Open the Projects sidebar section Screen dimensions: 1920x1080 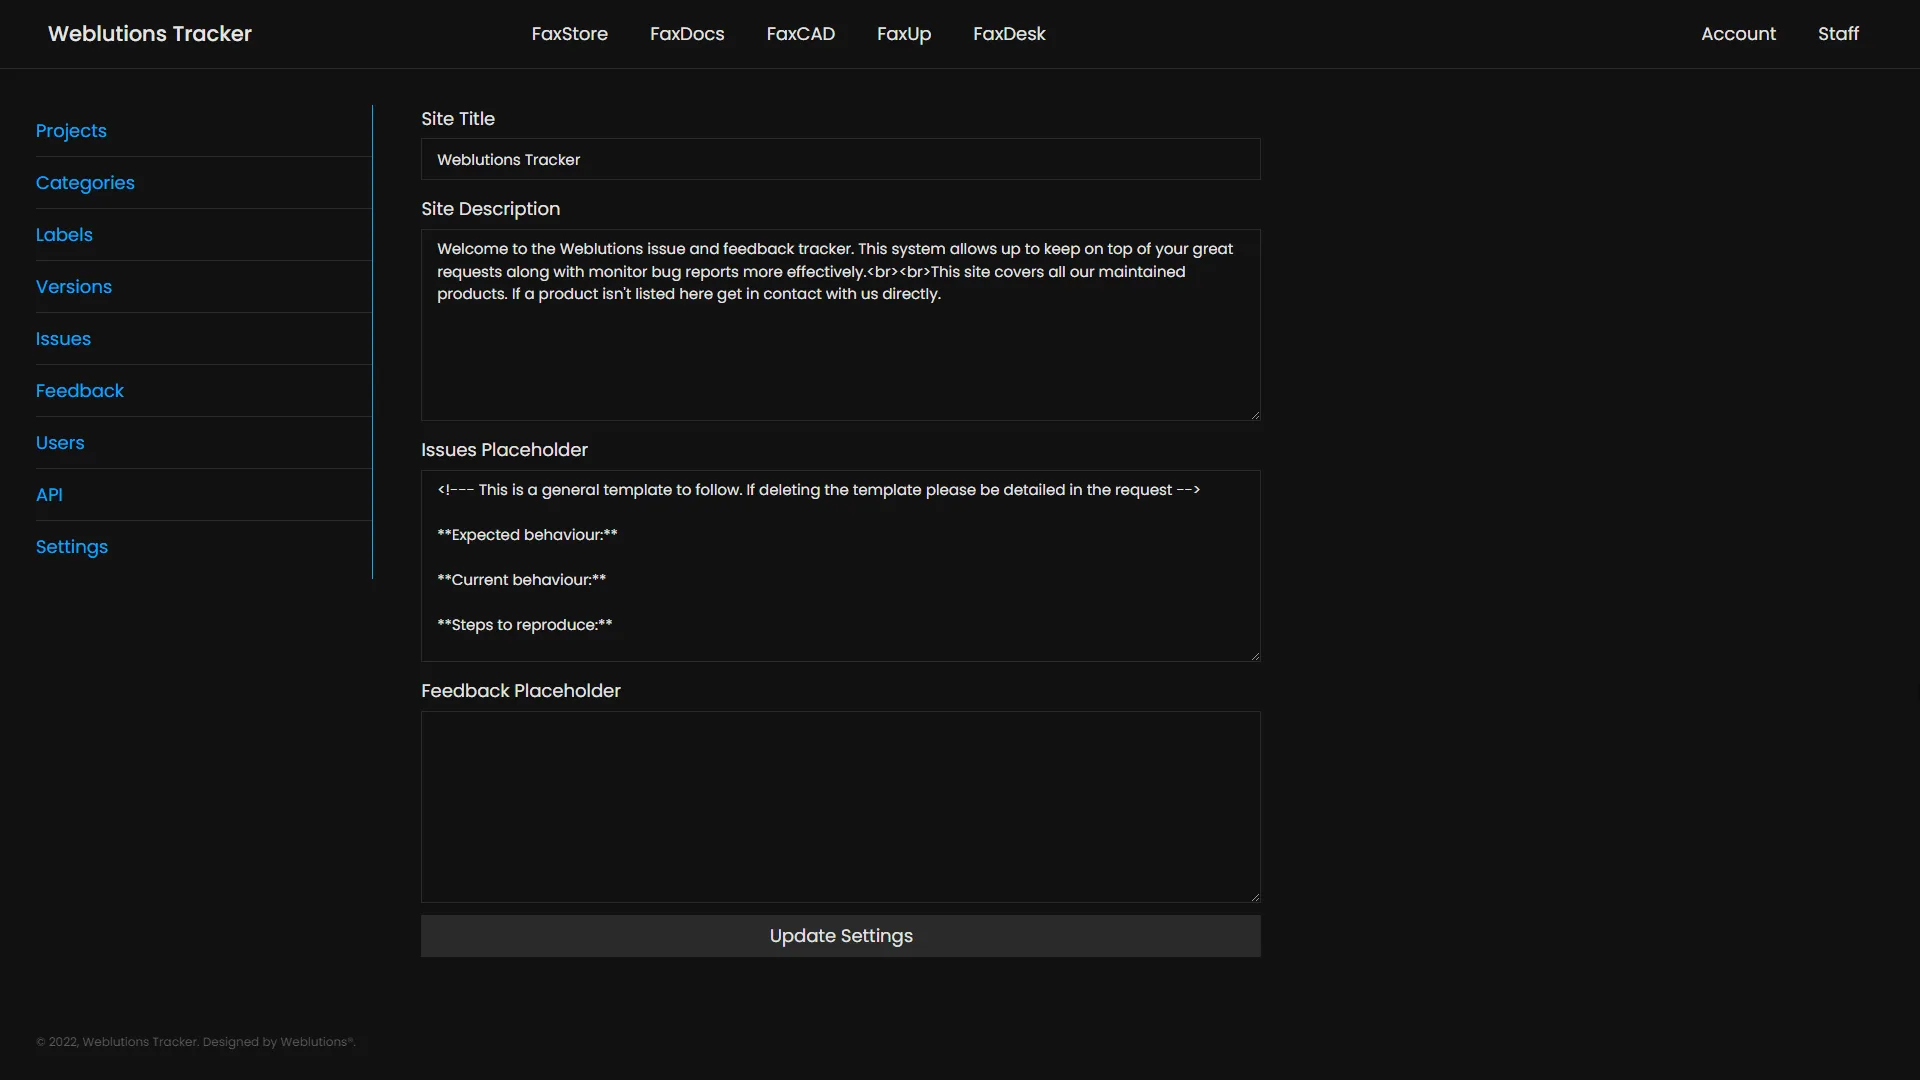pyautogui.click(x=71, y=130)
